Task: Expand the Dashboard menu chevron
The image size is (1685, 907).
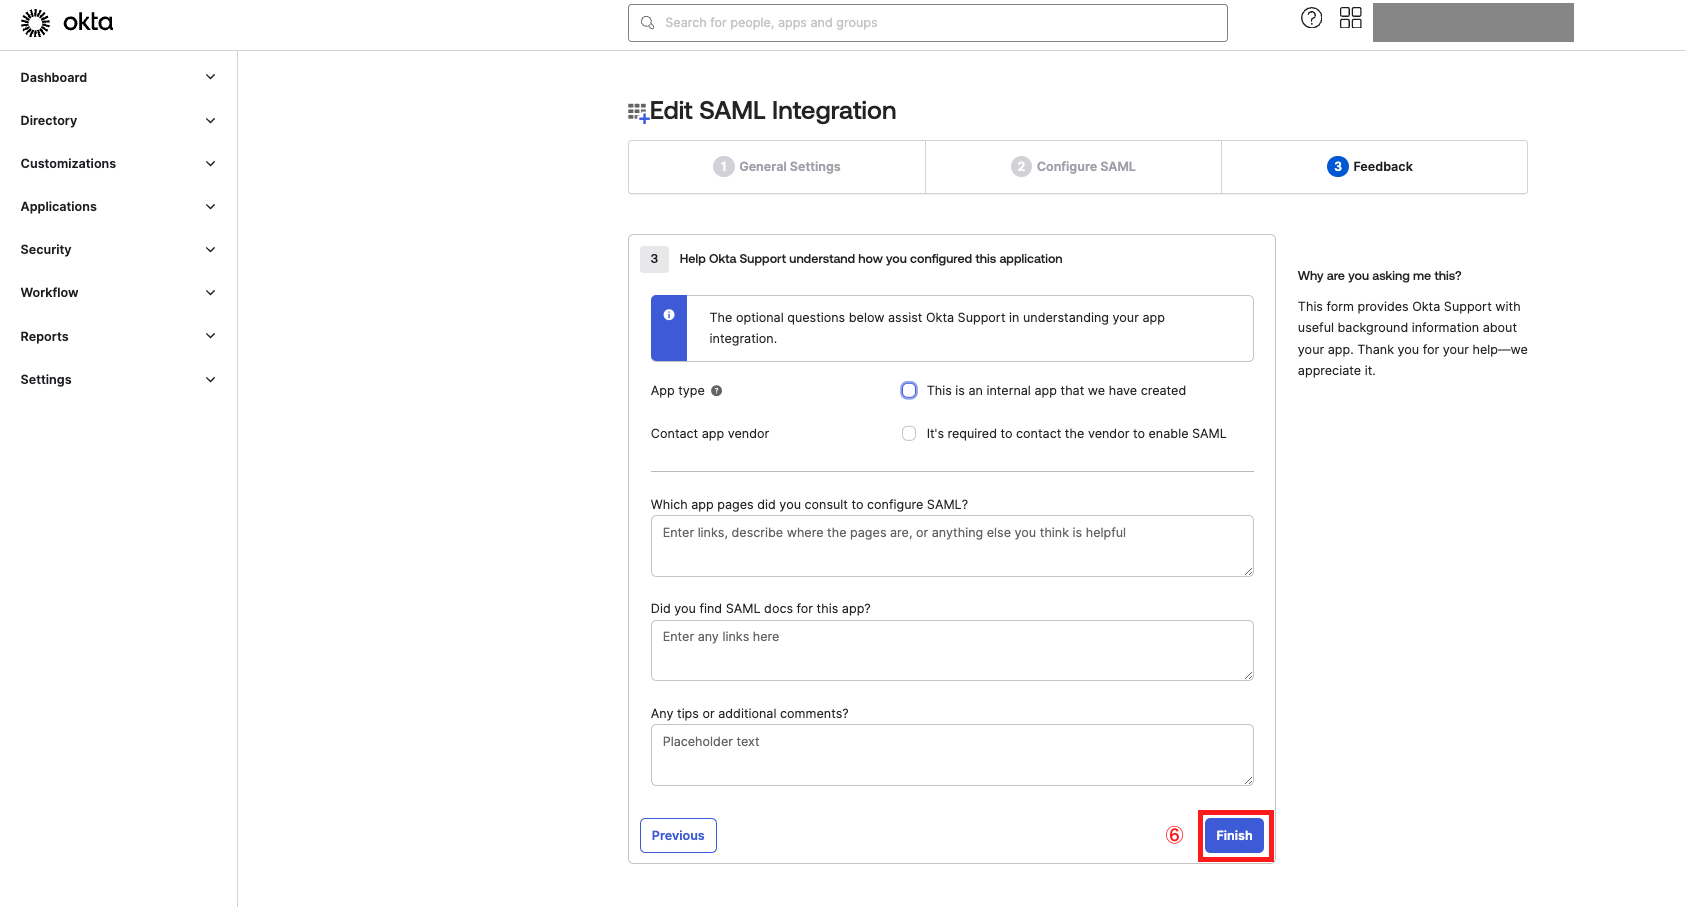Action: [x=210, y=77]
